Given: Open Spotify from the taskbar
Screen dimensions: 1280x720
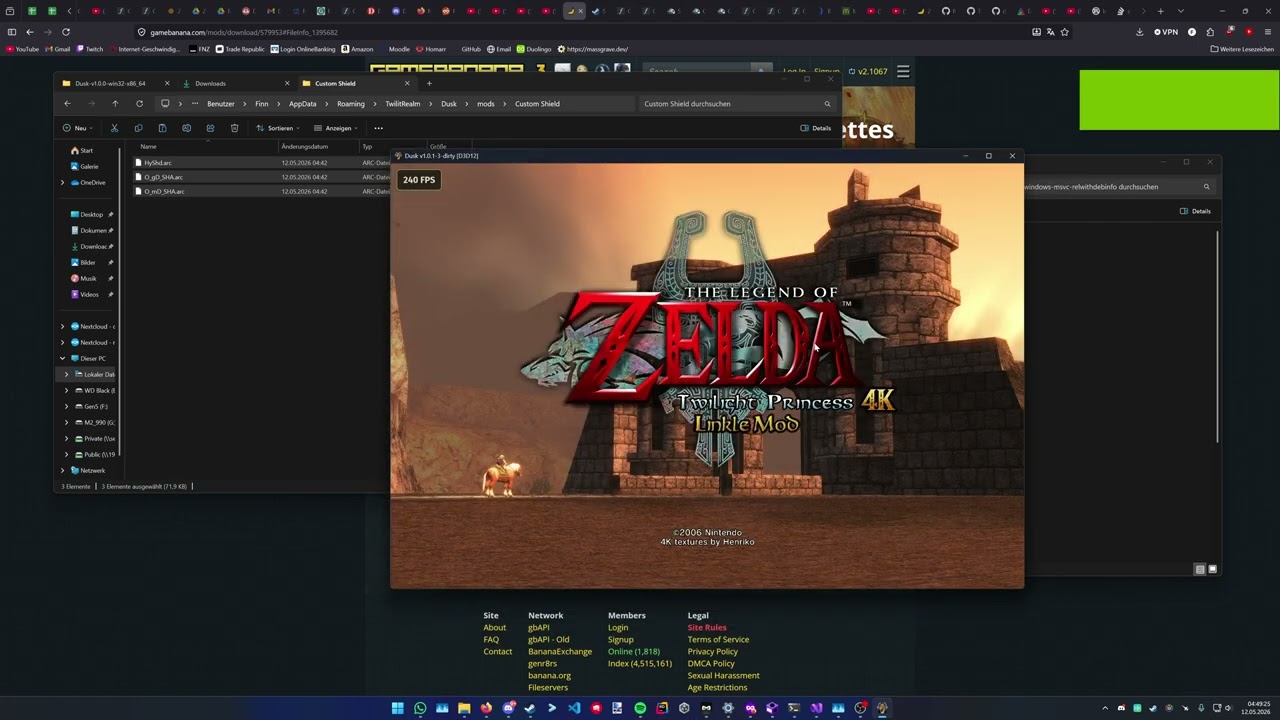Looking at the screenshot, I should [640, 708].
